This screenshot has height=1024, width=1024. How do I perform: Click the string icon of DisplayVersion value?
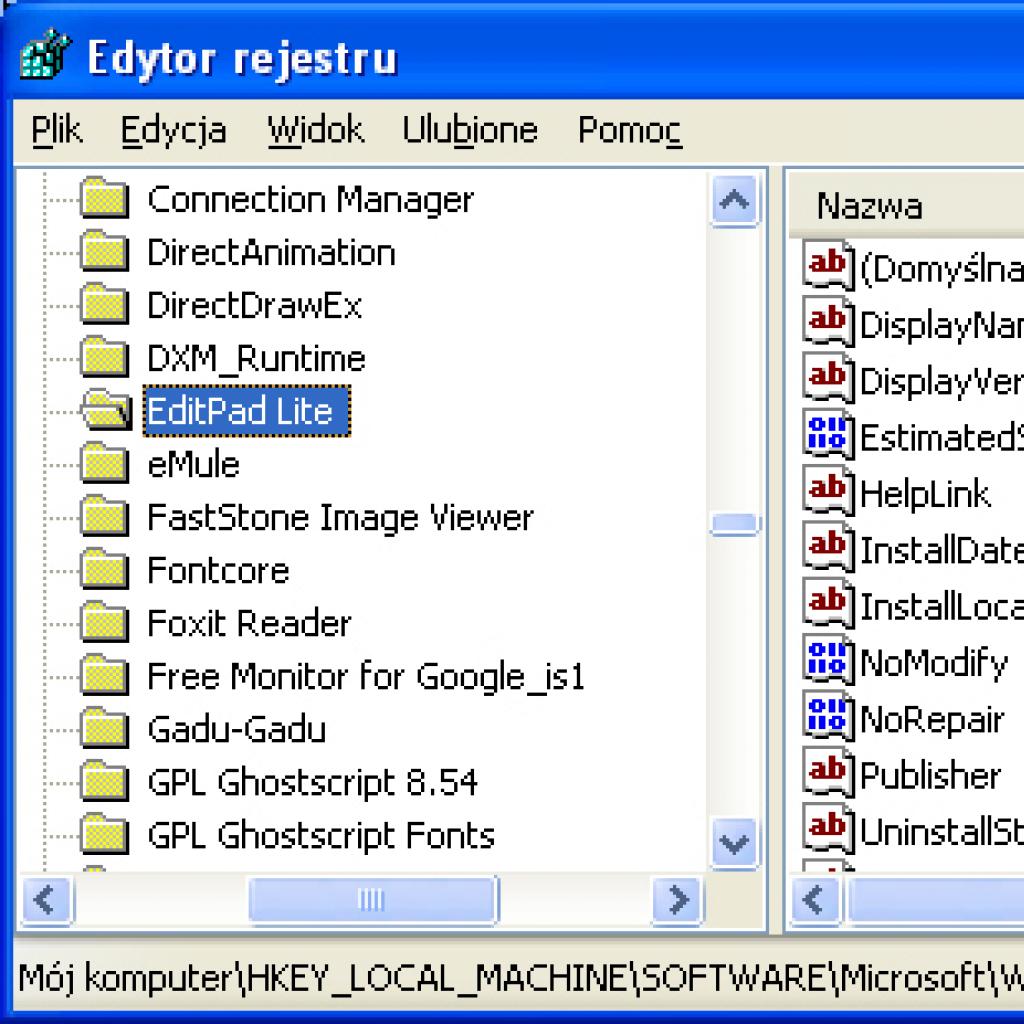coord(828,377)
